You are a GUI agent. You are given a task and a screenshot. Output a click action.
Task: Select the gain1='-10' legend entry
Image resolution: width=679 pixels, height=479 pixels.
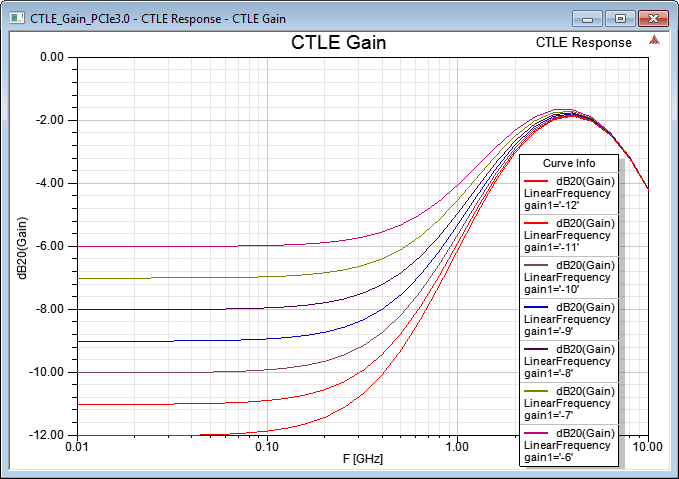(x=569, y=277)
